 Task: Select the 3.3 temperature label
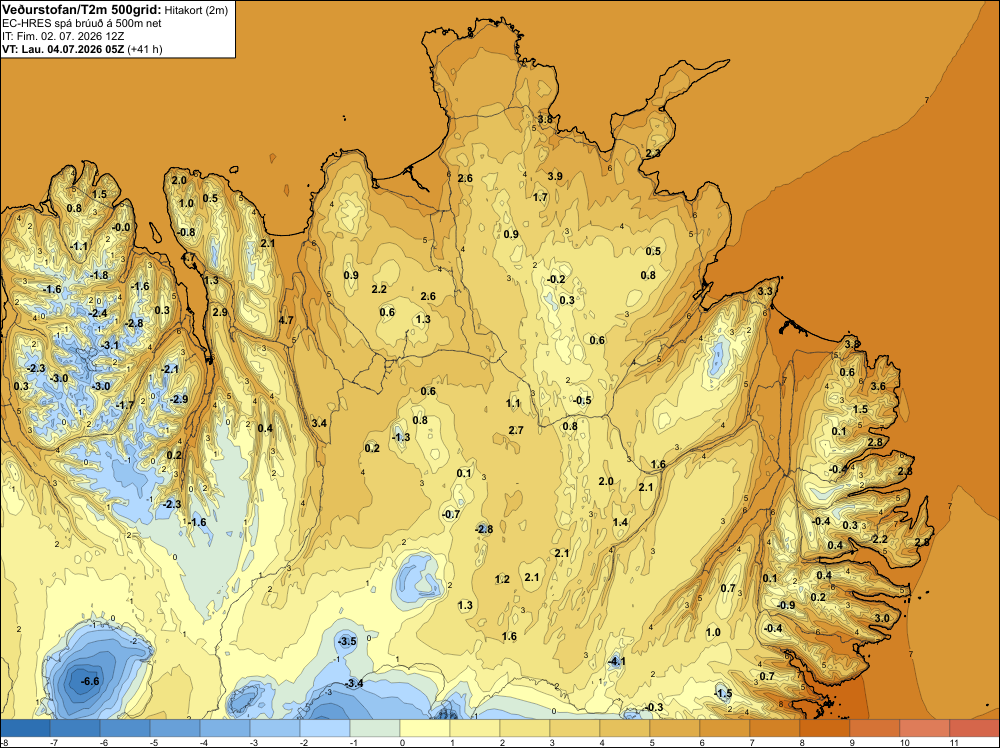point(765,291)
